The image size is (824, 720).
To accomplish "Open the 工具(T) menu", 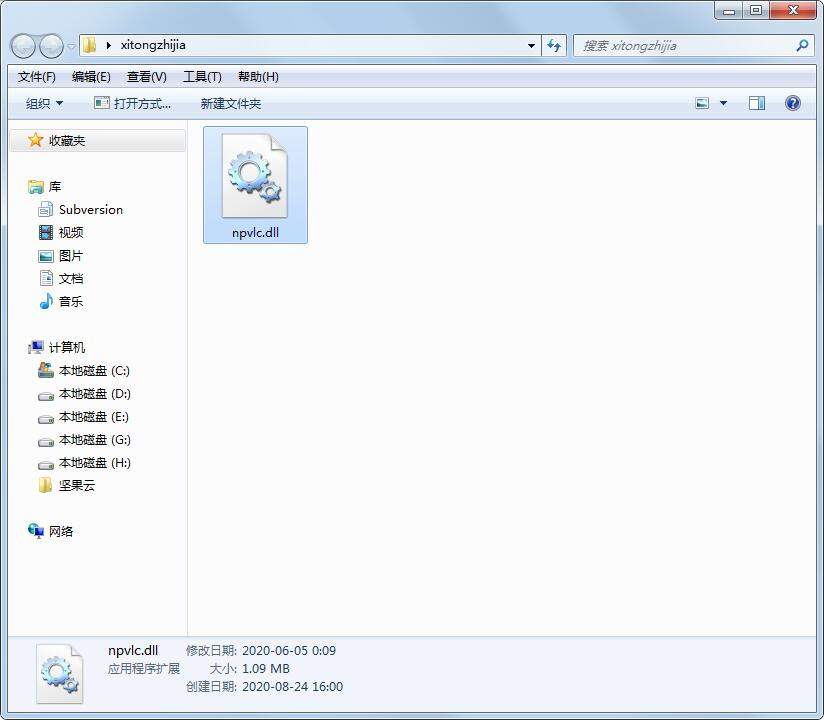I will (203, 76).
